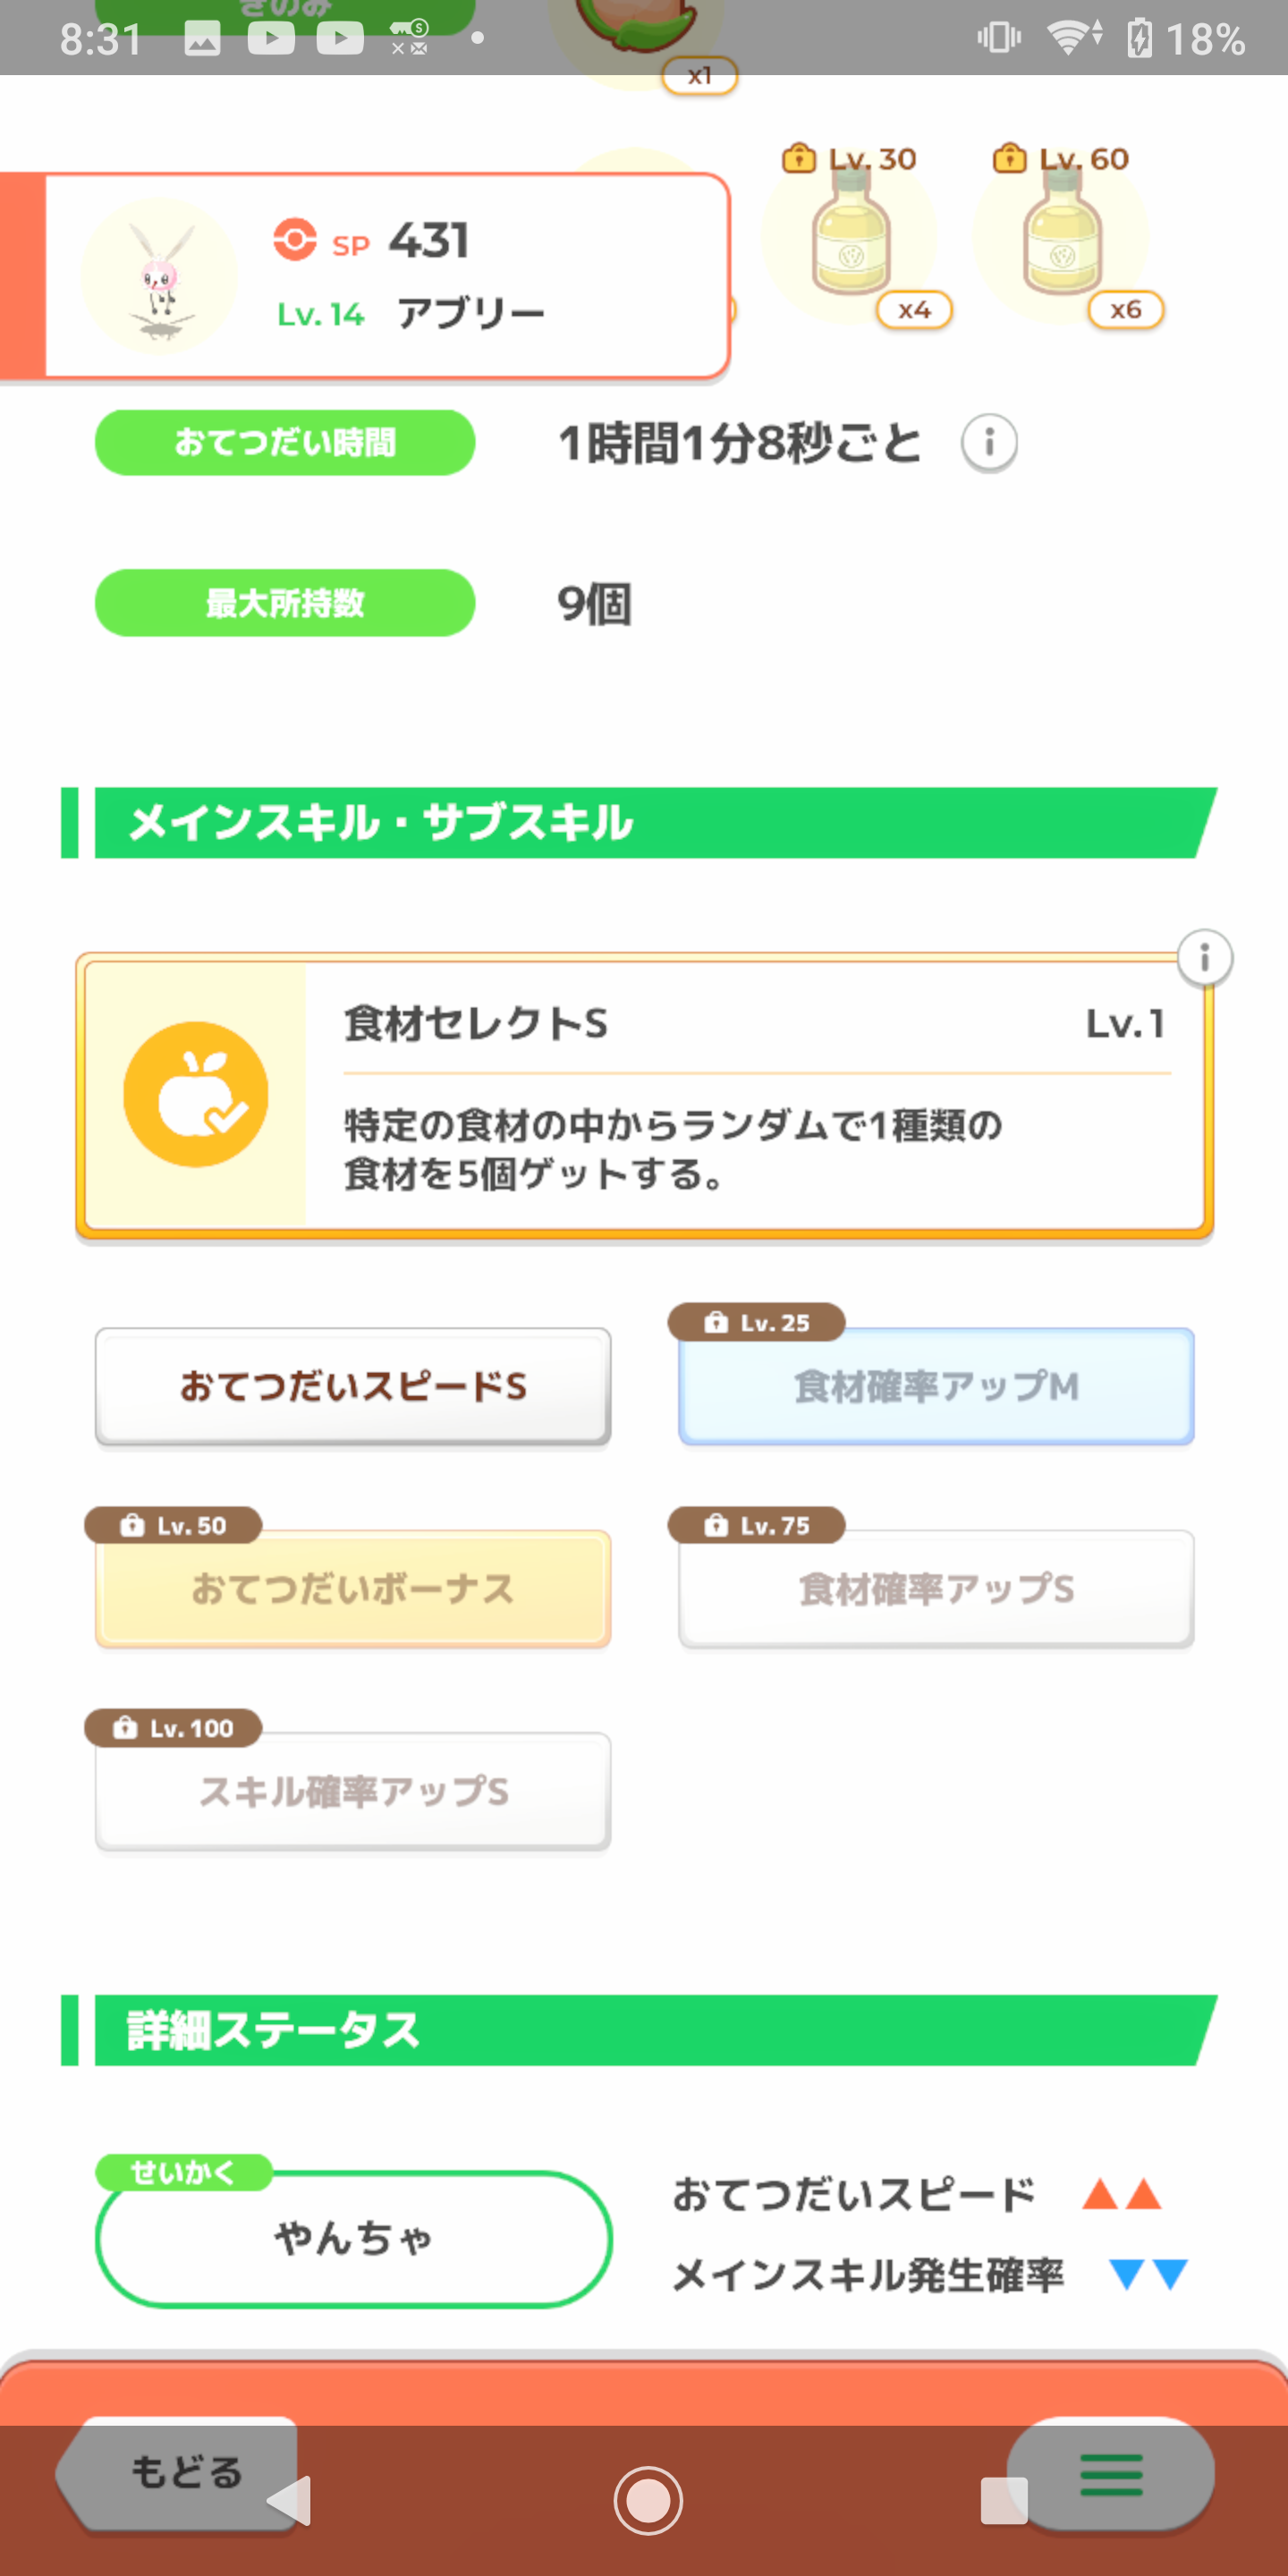Tap the Android home navigation button

pos(648,2500)
